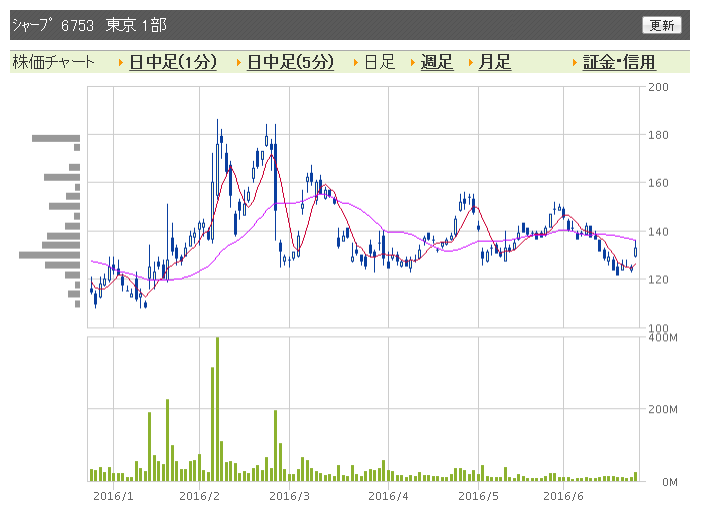Click the tallest volume bar in February 2016

pos(218,409)
